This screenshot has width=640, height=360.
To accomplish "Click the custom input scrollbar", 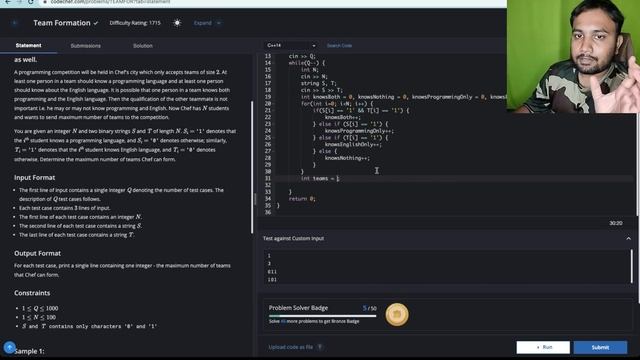I will pos(631,267).
